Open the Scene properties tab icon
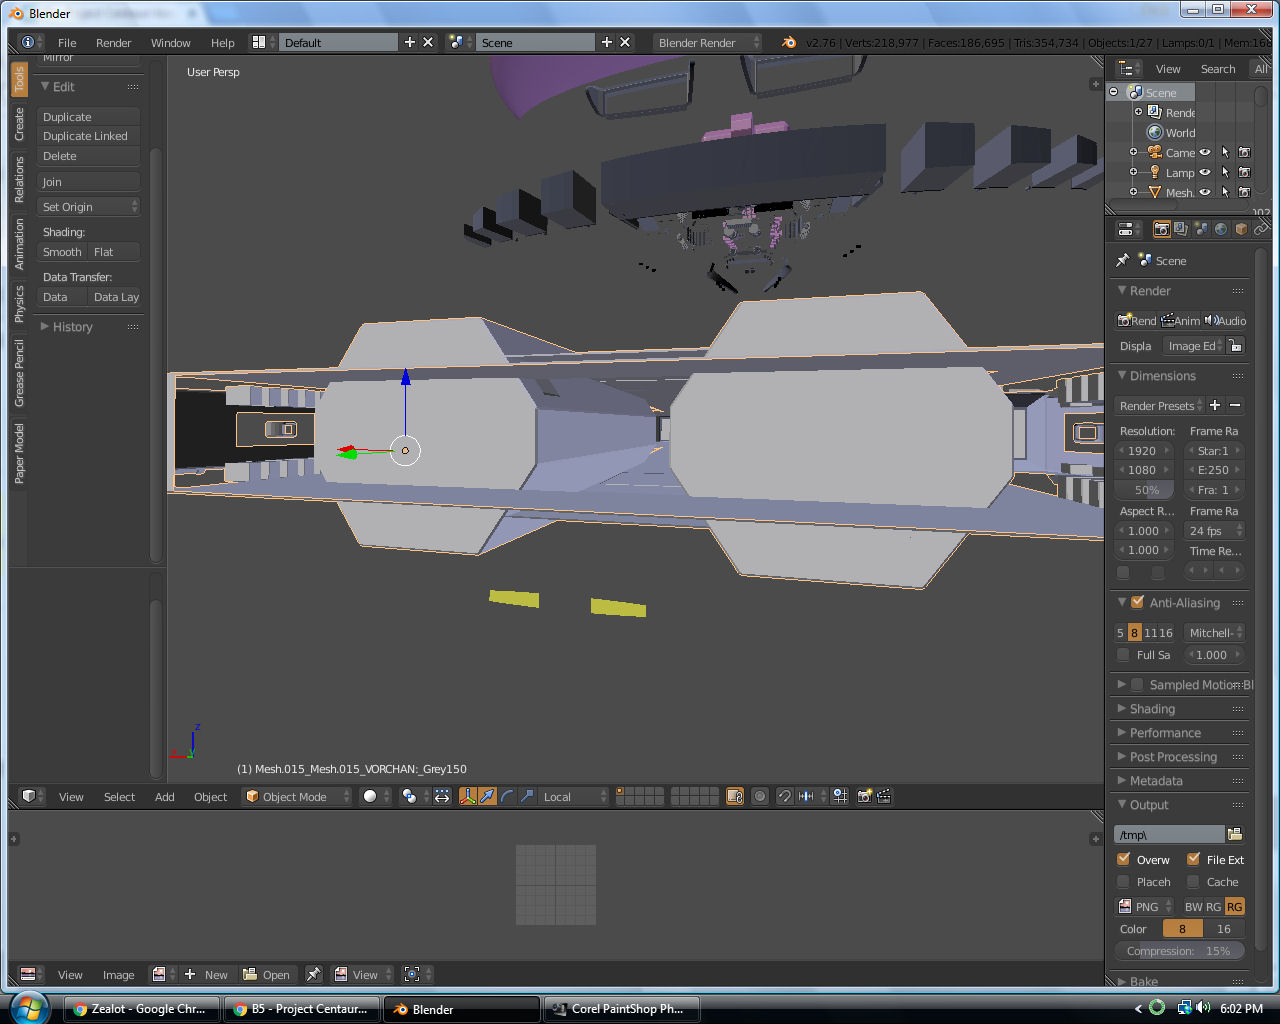Screen dimensions: 1280x1024 pyautogui.click(x=1201, y=229)
